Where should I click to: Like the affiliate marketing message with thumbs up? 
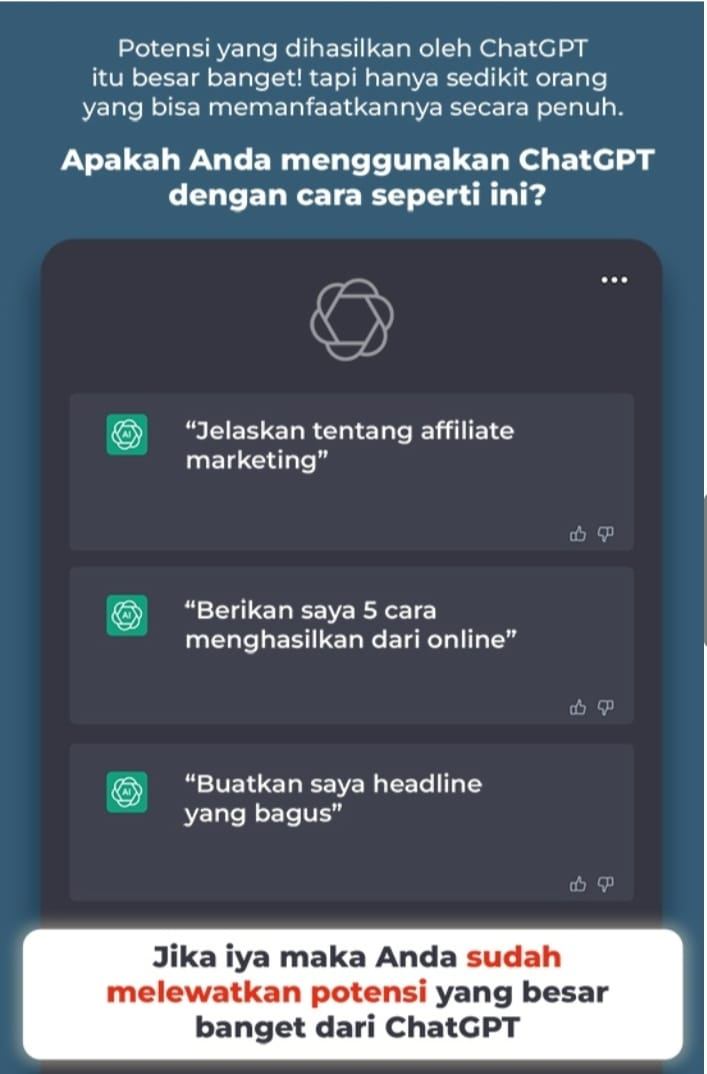click(x=578, y=534)
